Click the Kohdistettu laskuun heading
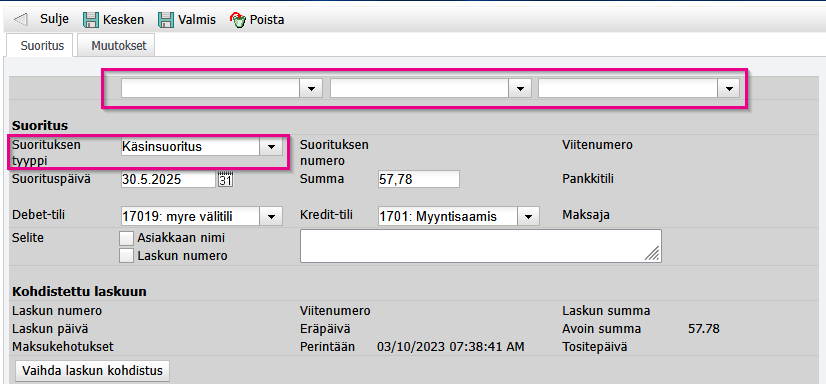The width and height of the screenshot is (826, 384). (x=79, y=291)
